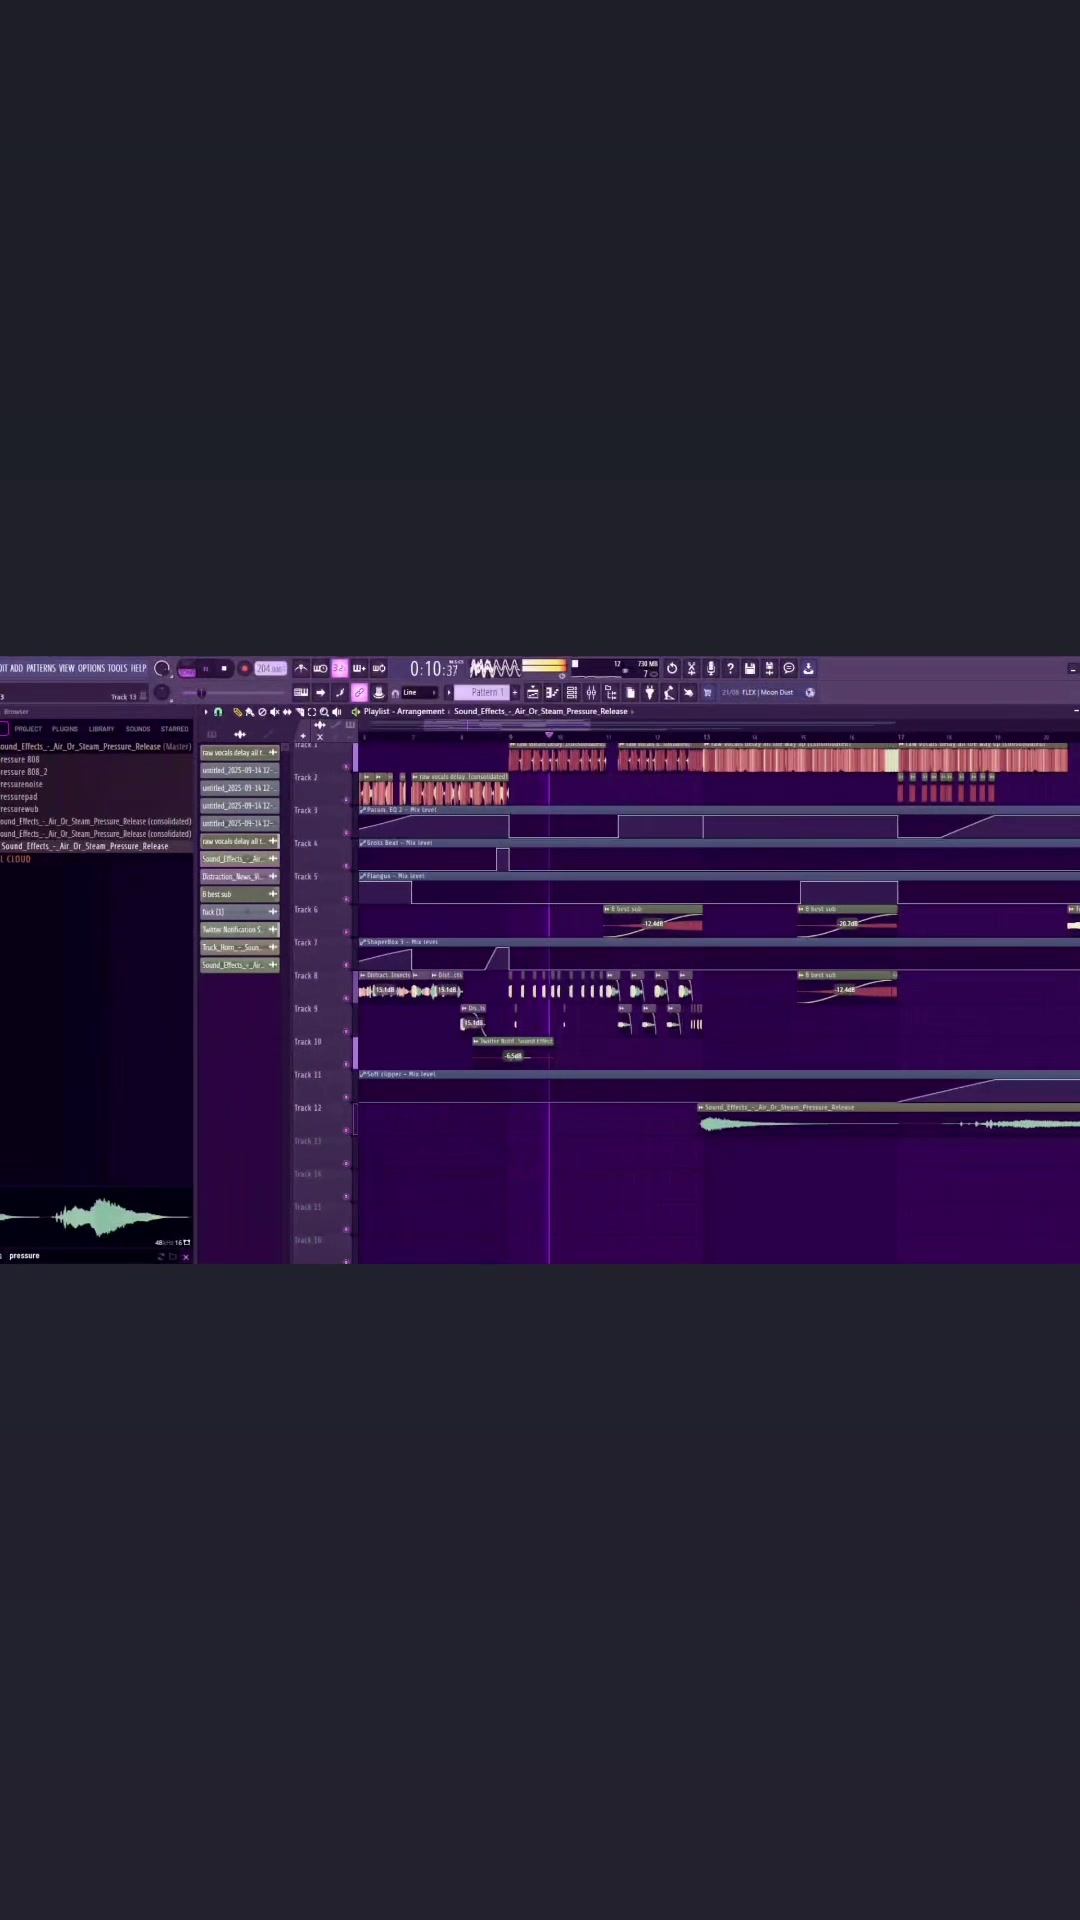
Task: Click the undo history icon
Action: 672,668
